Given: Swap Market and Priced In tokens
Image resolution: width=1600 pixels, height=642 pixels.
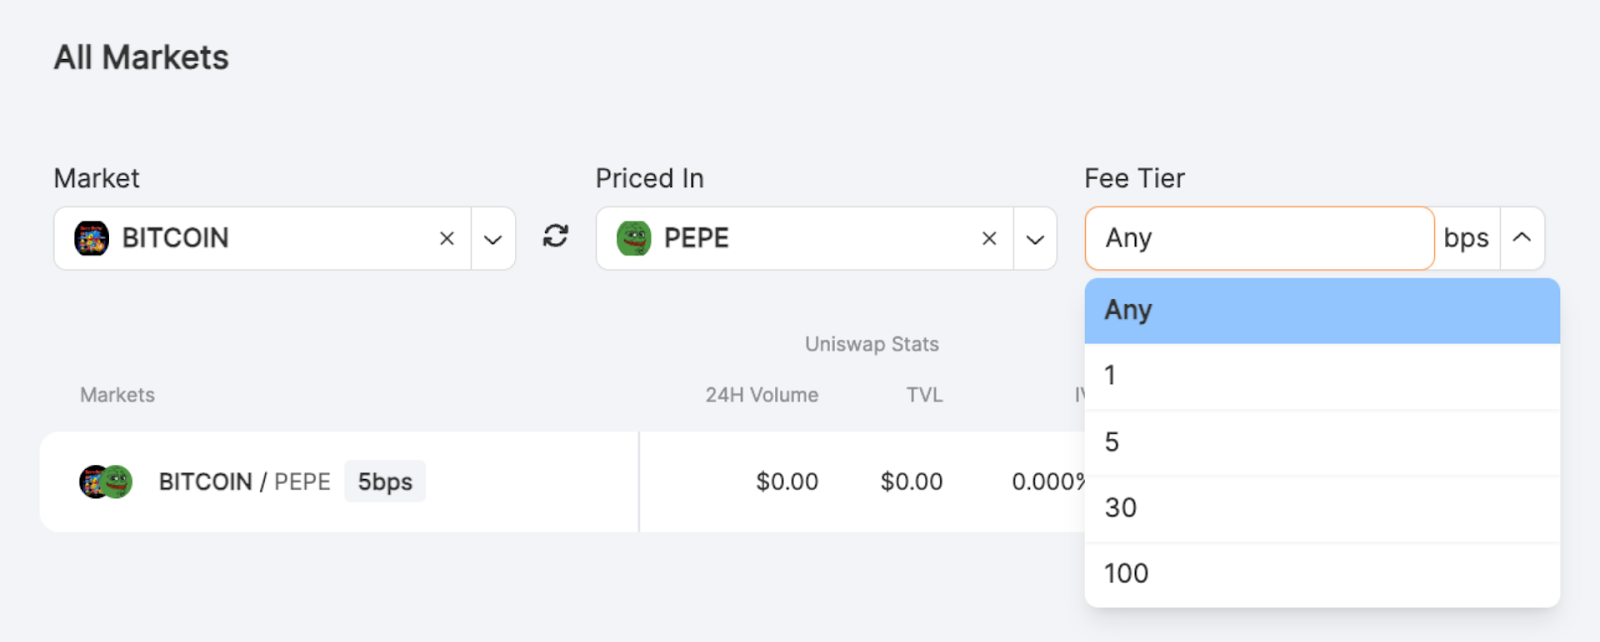Looking at the screenshot, I should point(556,236).
